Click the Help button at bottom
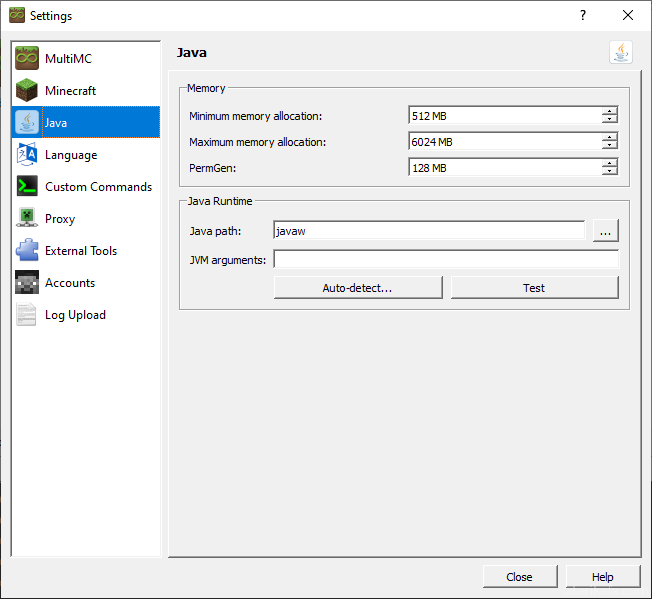652x599 pixels. tap(603, 577)
